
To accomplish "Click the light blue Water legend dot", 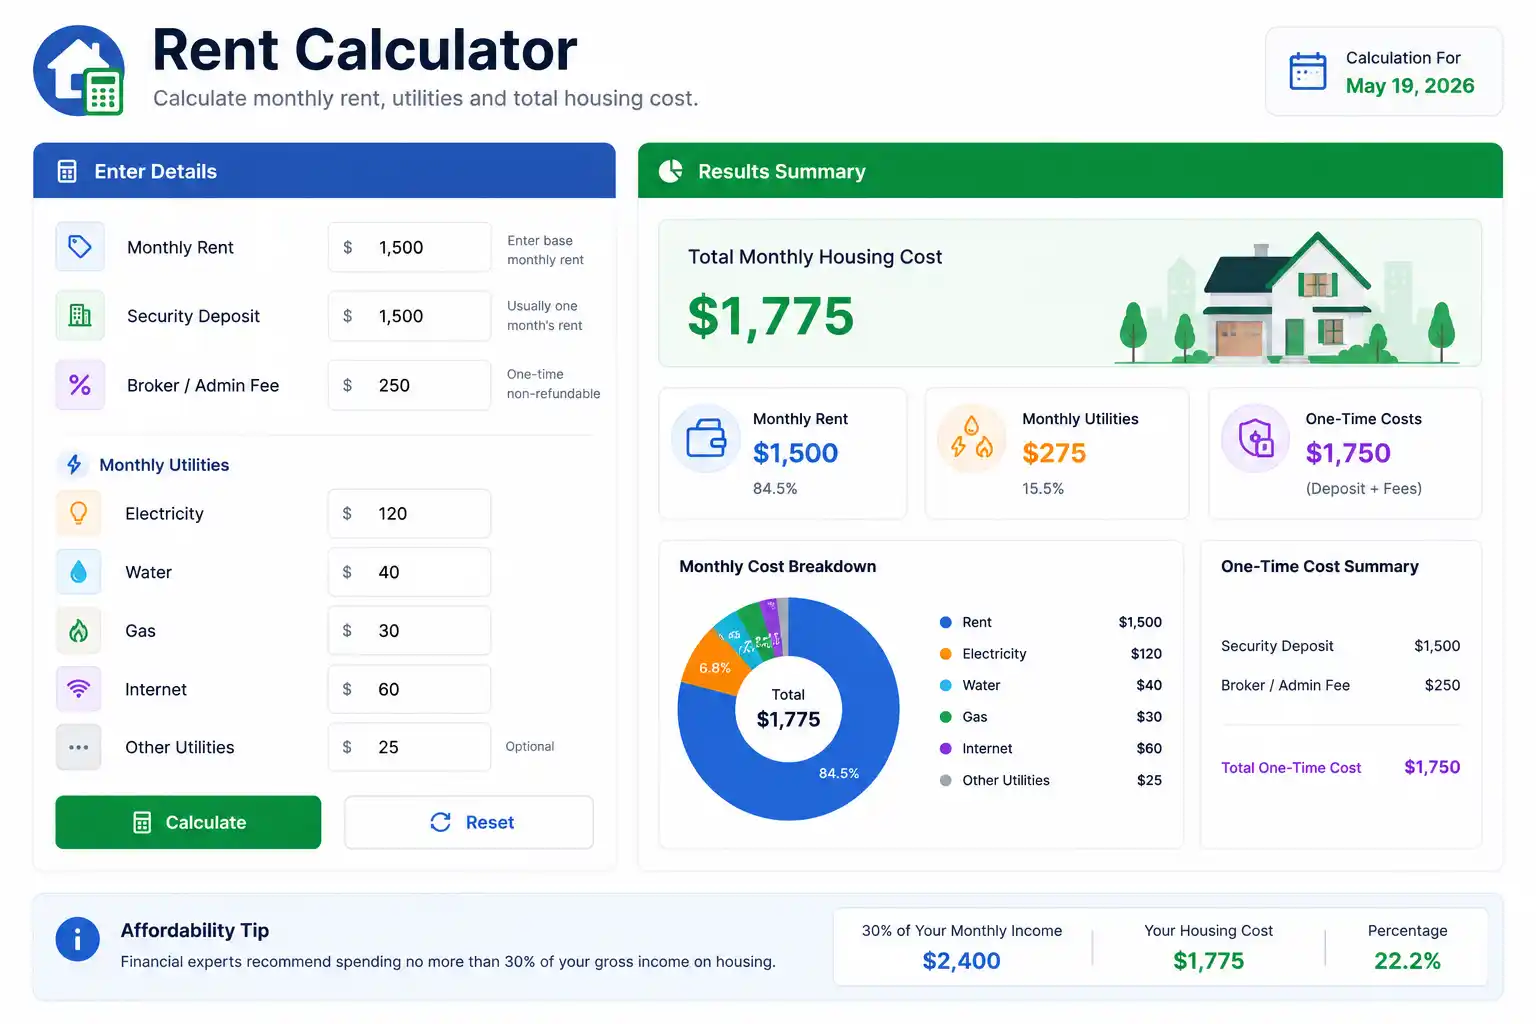I will click(946, 685).
